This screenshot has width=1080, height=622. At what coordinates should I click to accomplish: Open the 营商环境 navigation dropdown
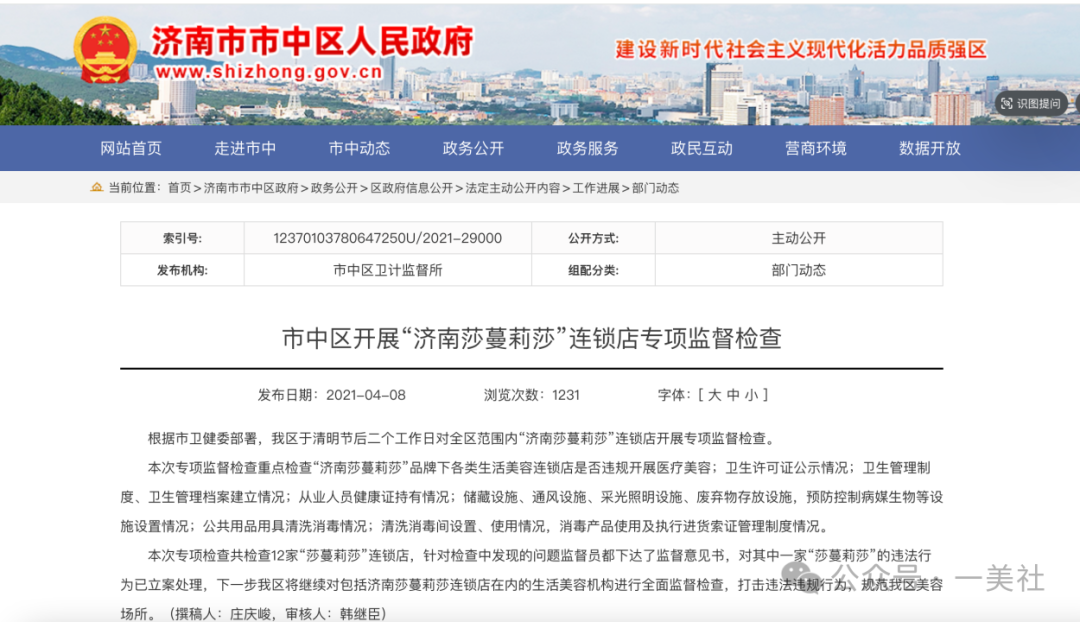(x=814, y=148)
